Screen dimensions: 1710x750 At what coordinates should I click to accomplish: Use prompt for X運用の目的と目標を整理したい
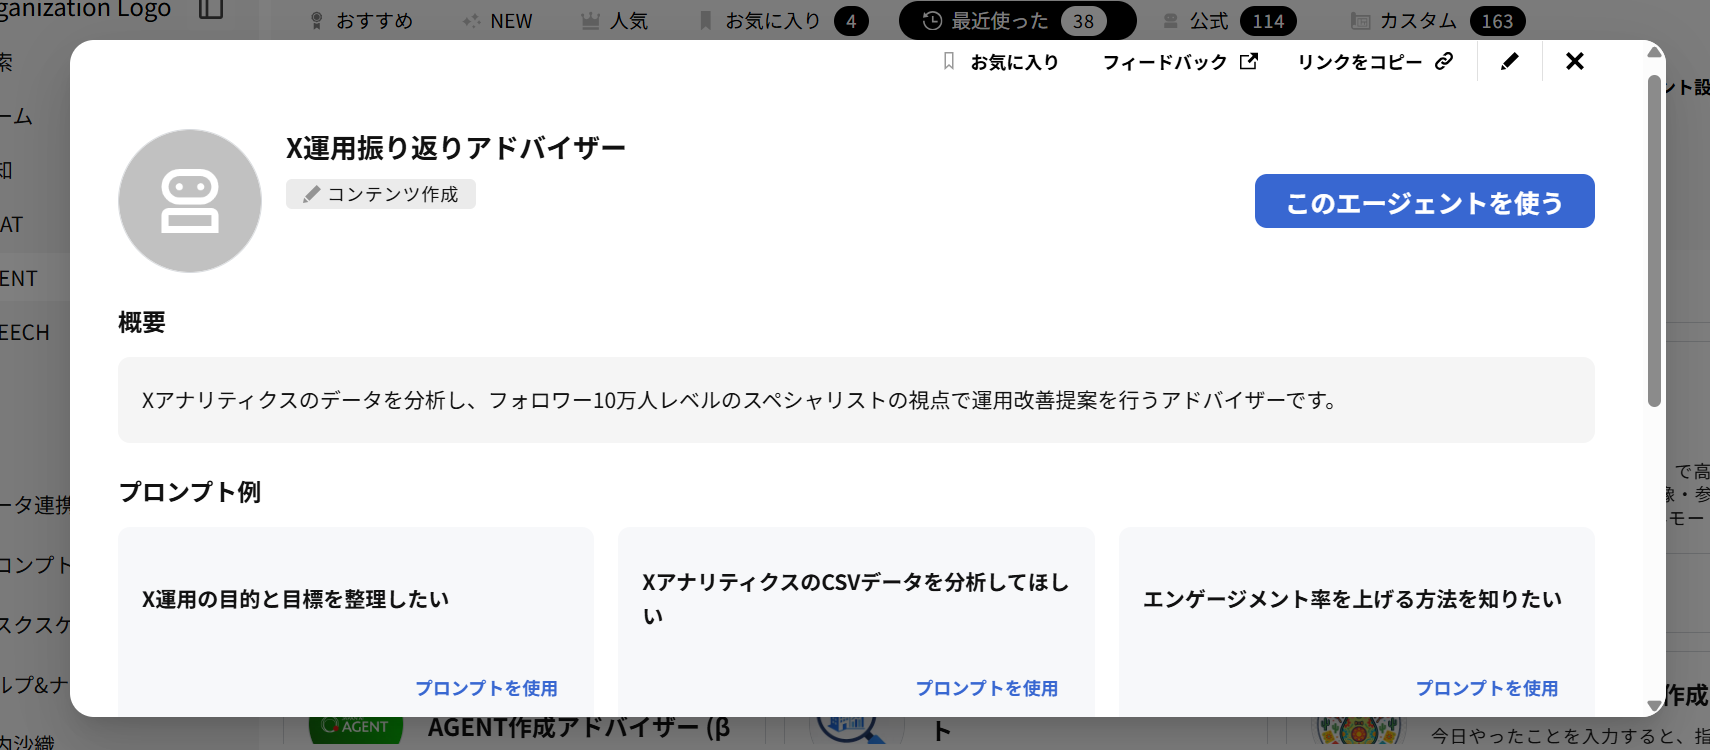pyautogui.click(x=486, y=688)
